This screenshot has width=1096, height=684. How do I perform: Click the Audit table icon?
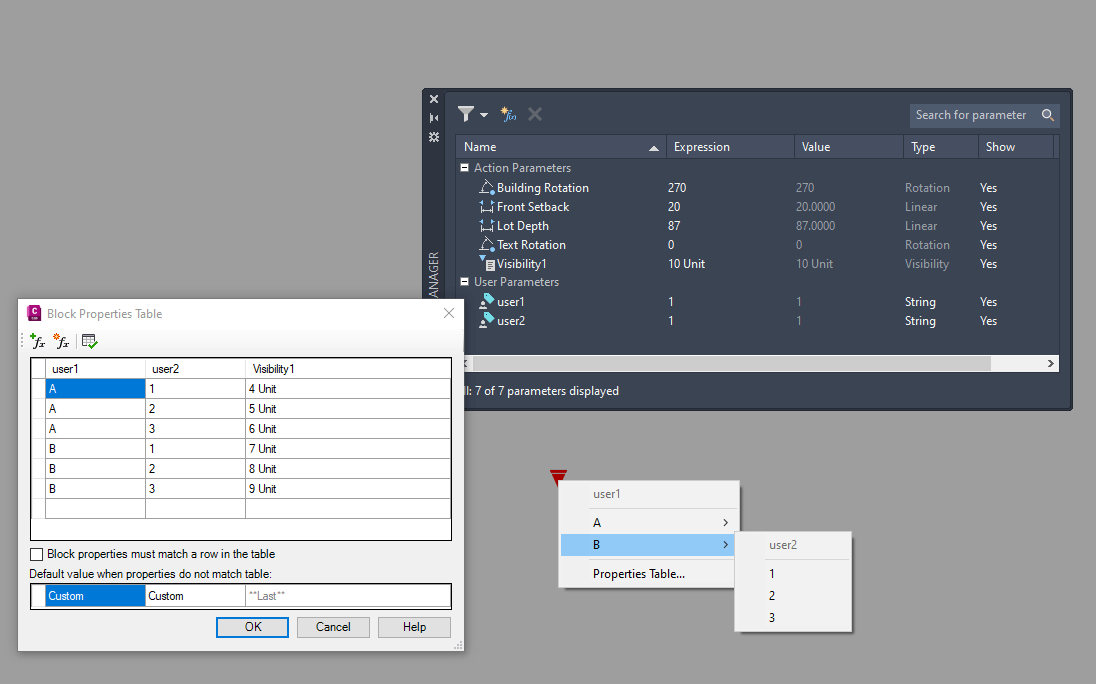[89, 341]
